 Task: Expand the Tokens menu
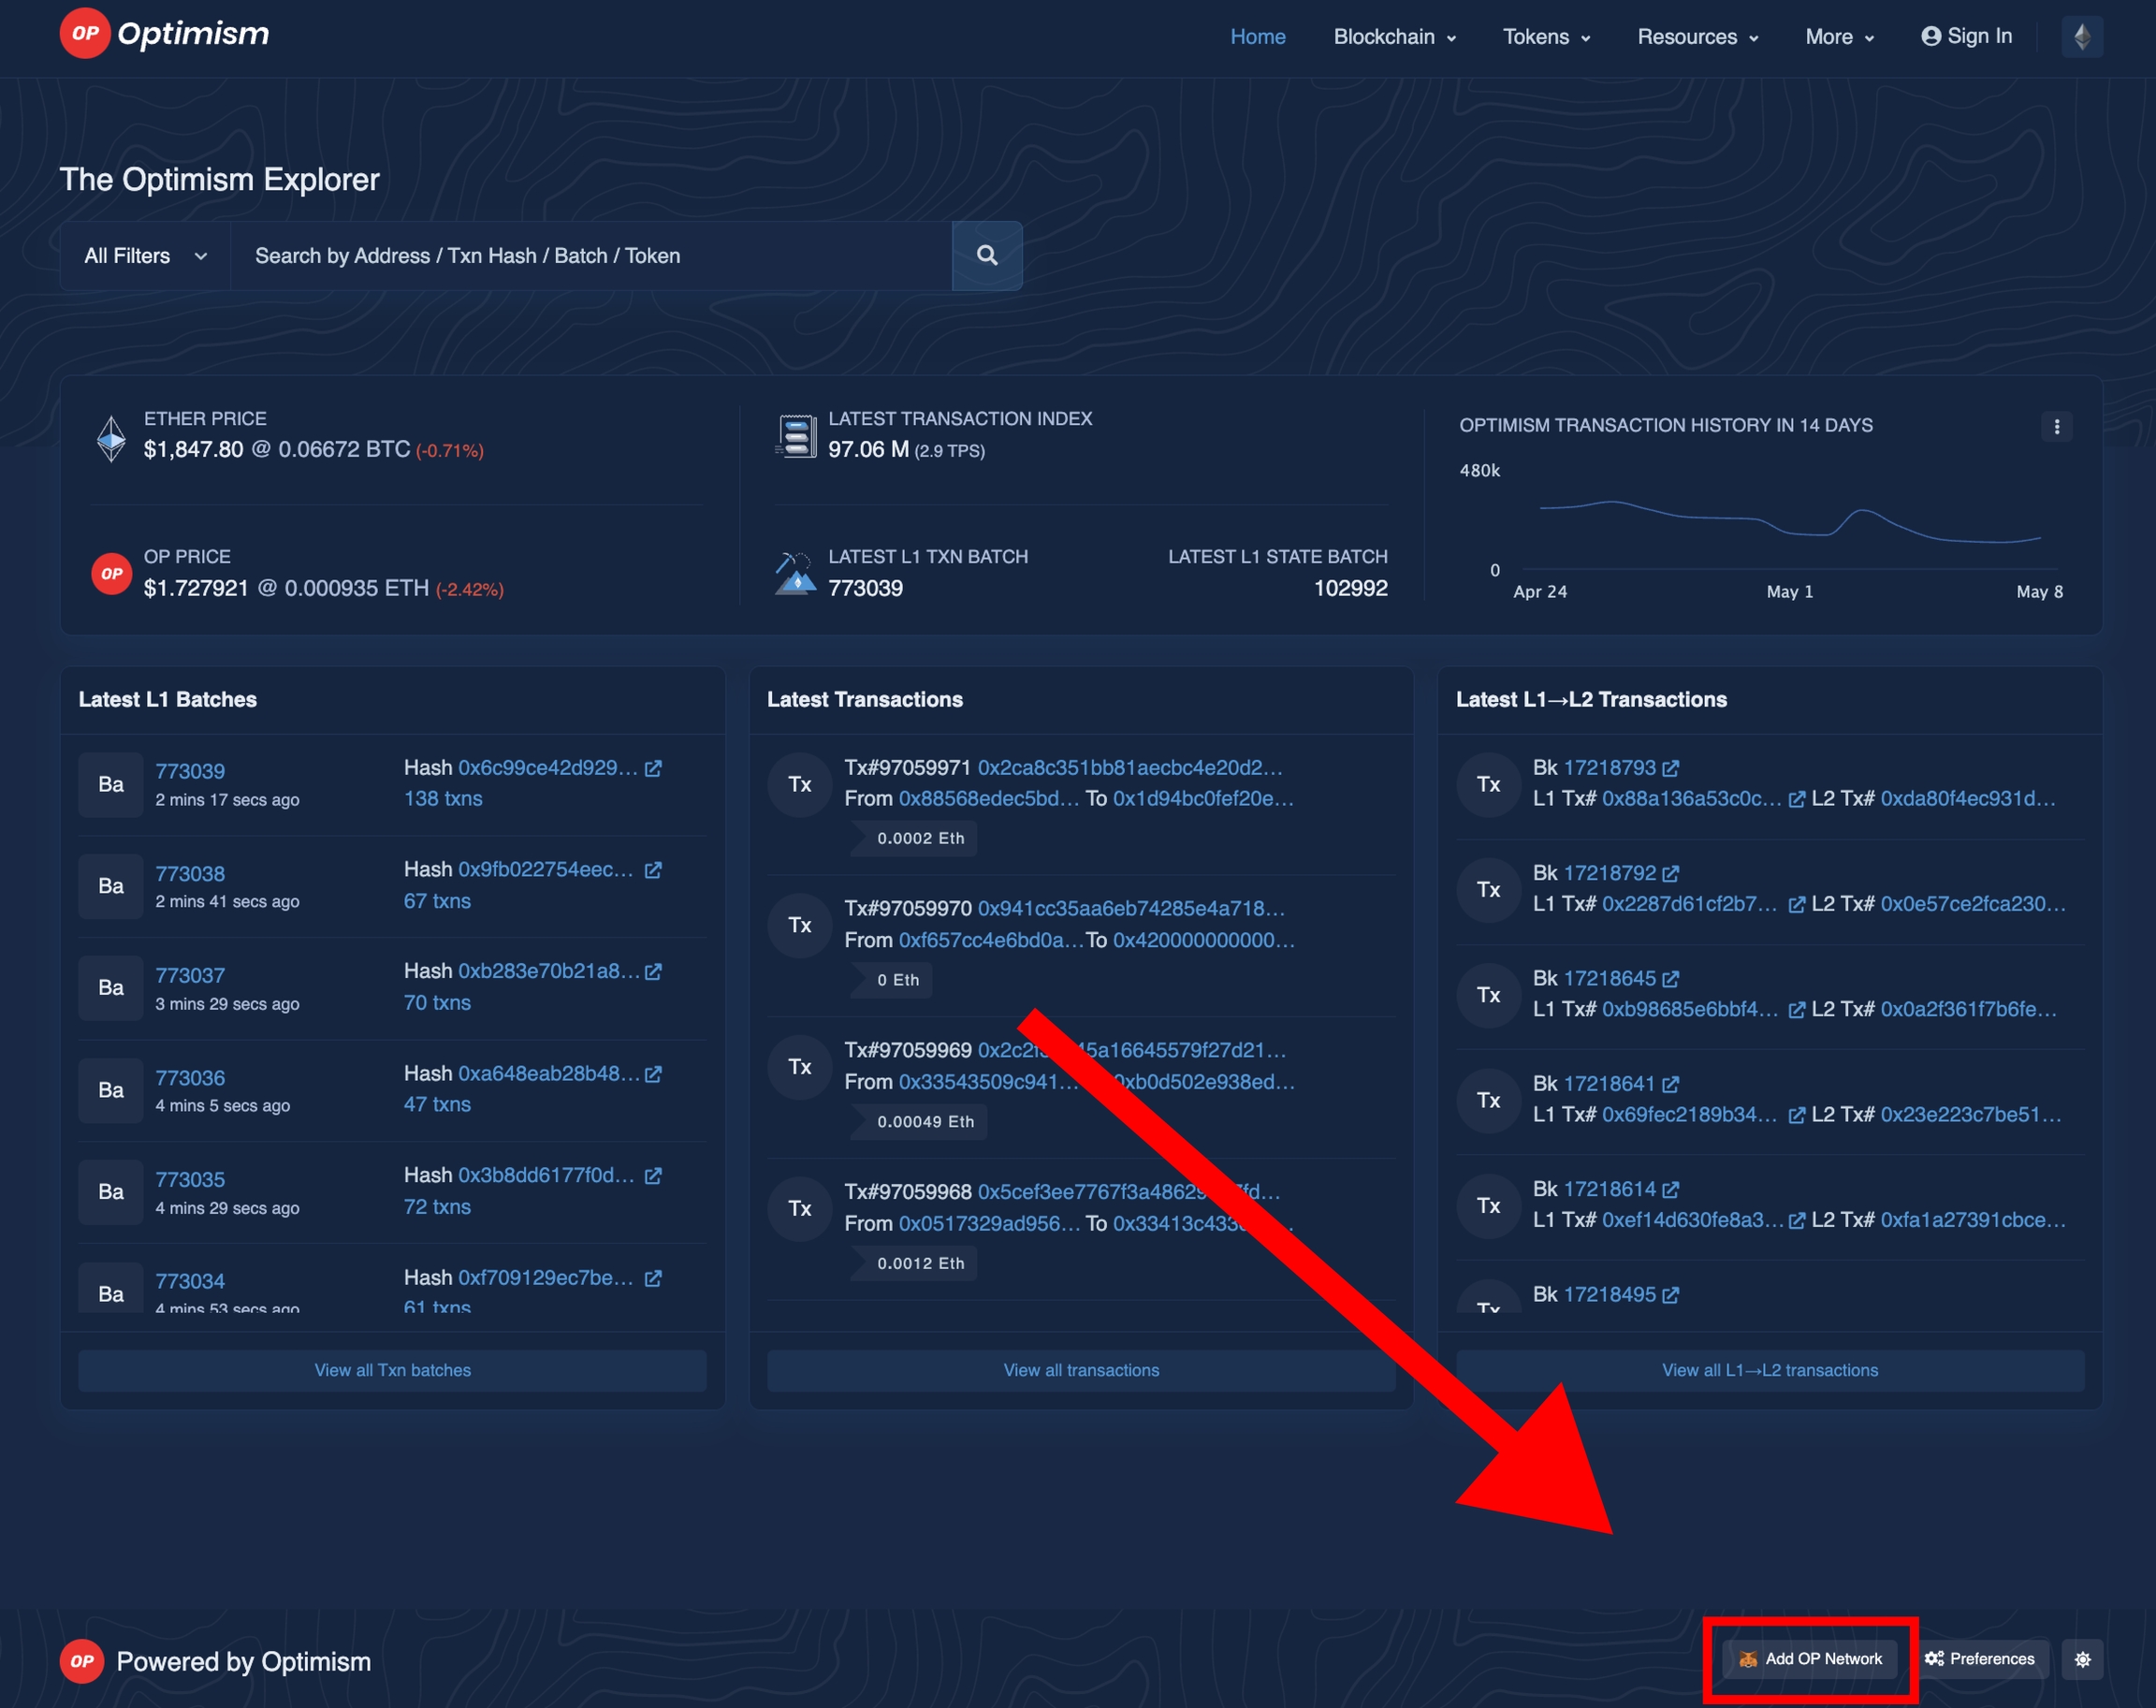coord(1546,37)
